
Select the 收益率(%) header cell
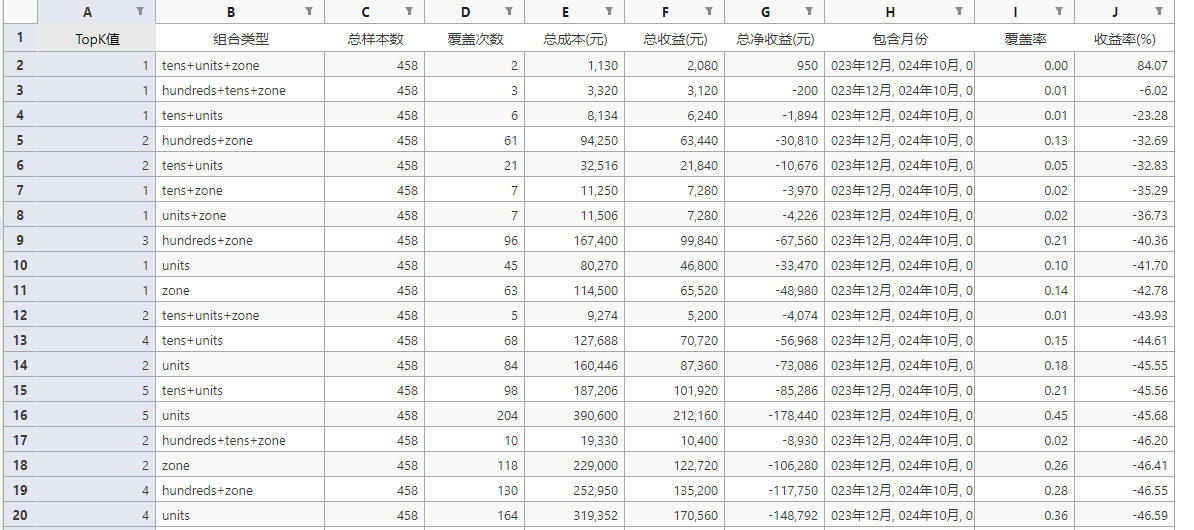click(1125, 39)
